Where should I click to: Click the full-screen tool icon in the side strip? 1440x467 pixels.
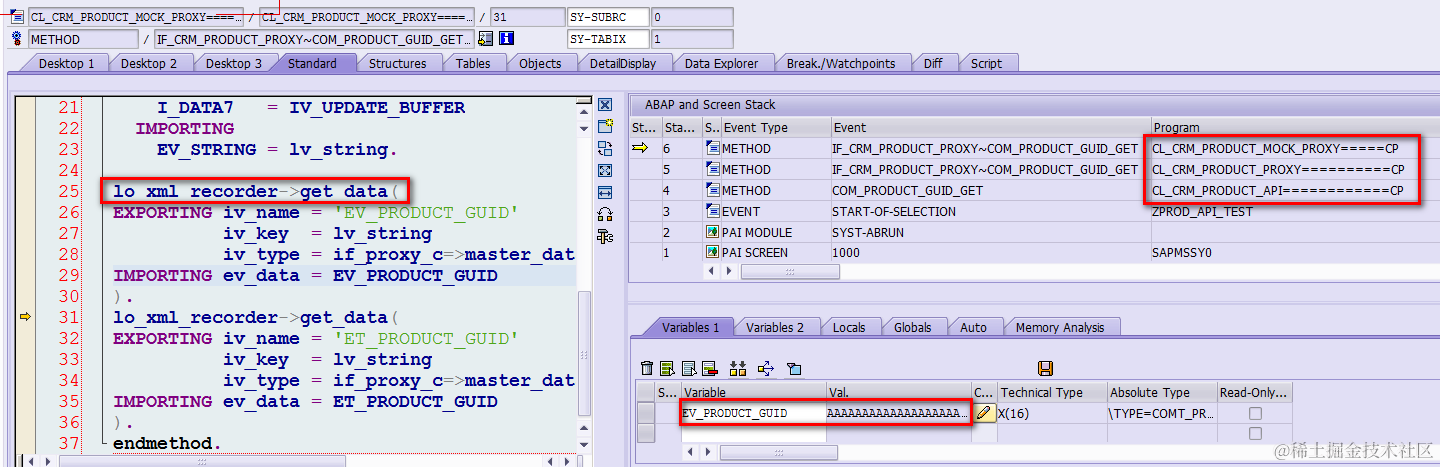(x=605, y=170)
